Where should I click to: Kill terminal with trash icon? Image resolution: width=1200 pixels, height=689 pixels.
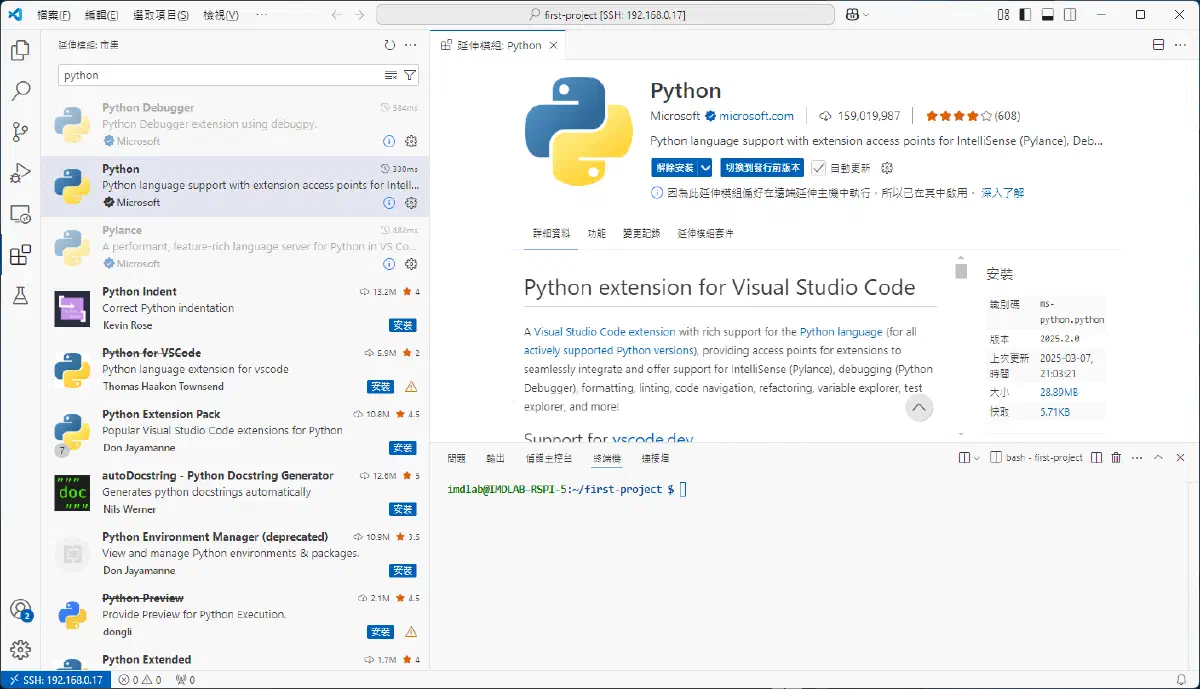pyautogui.click(x=1116, y=457)
